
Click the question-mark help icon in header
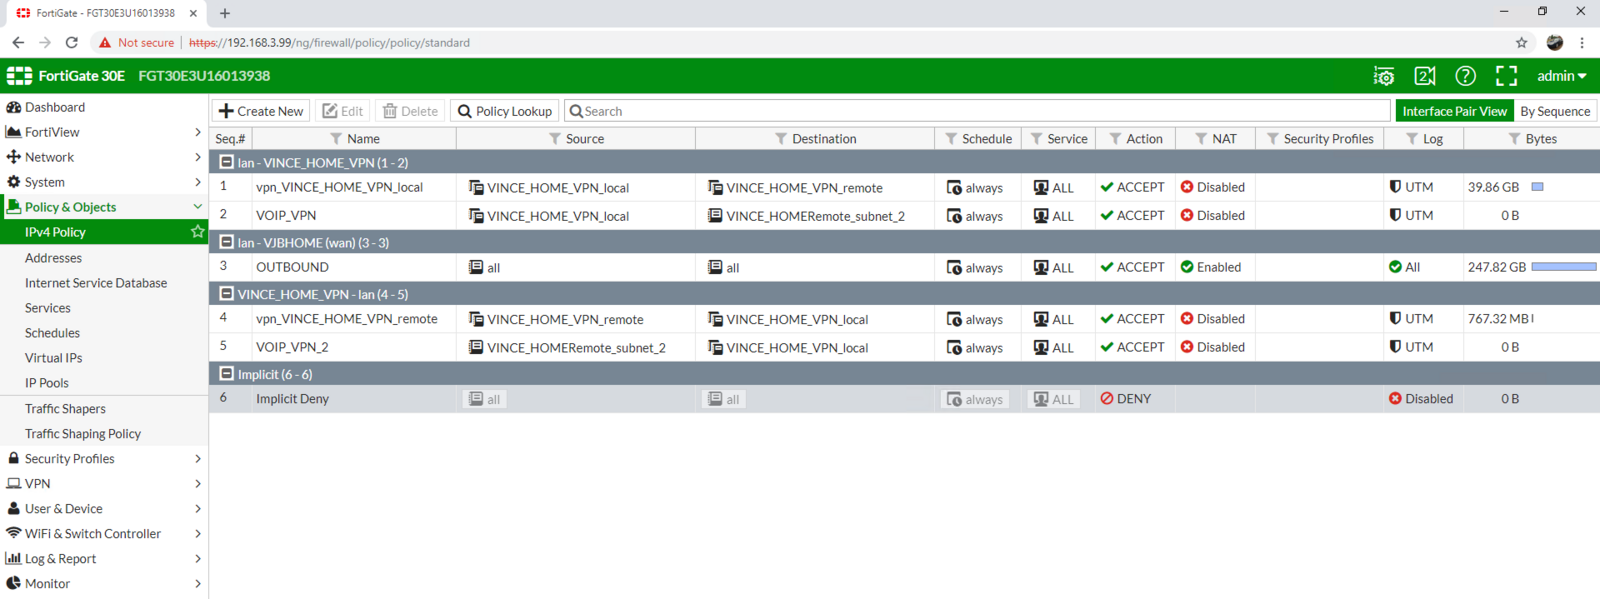[x=1465, y=76]
